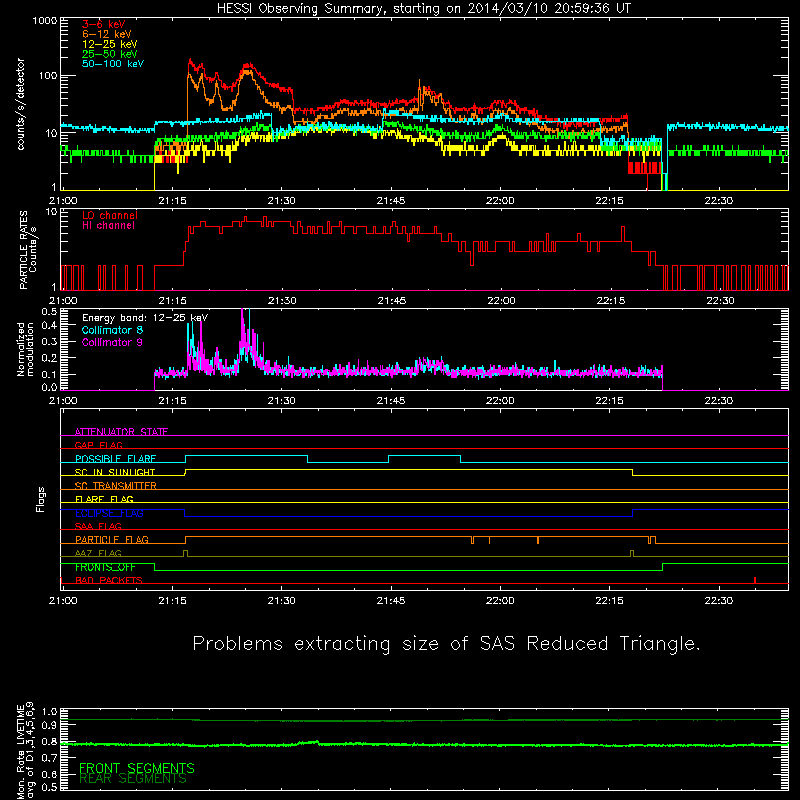
Task: Select the 'Collimator 8' legend label
Action: point(112,330)
